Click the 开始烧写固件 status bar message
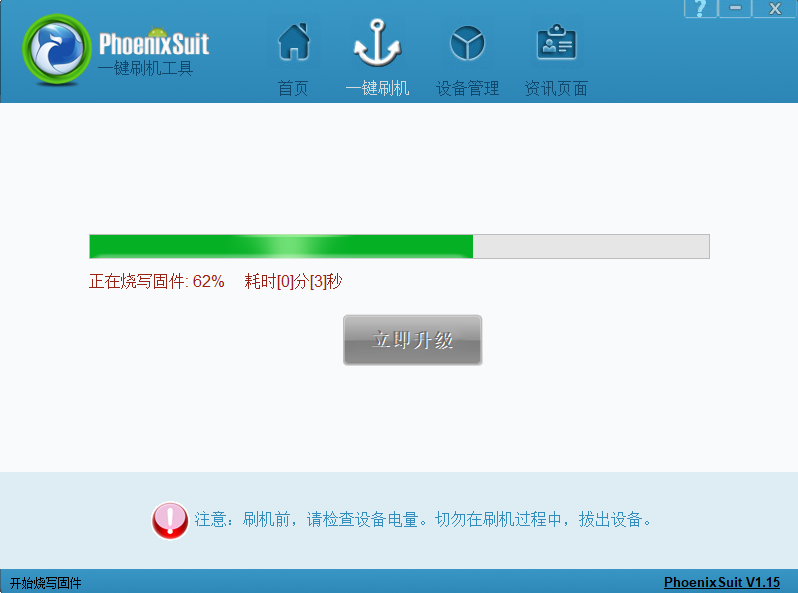 [45, 583]
